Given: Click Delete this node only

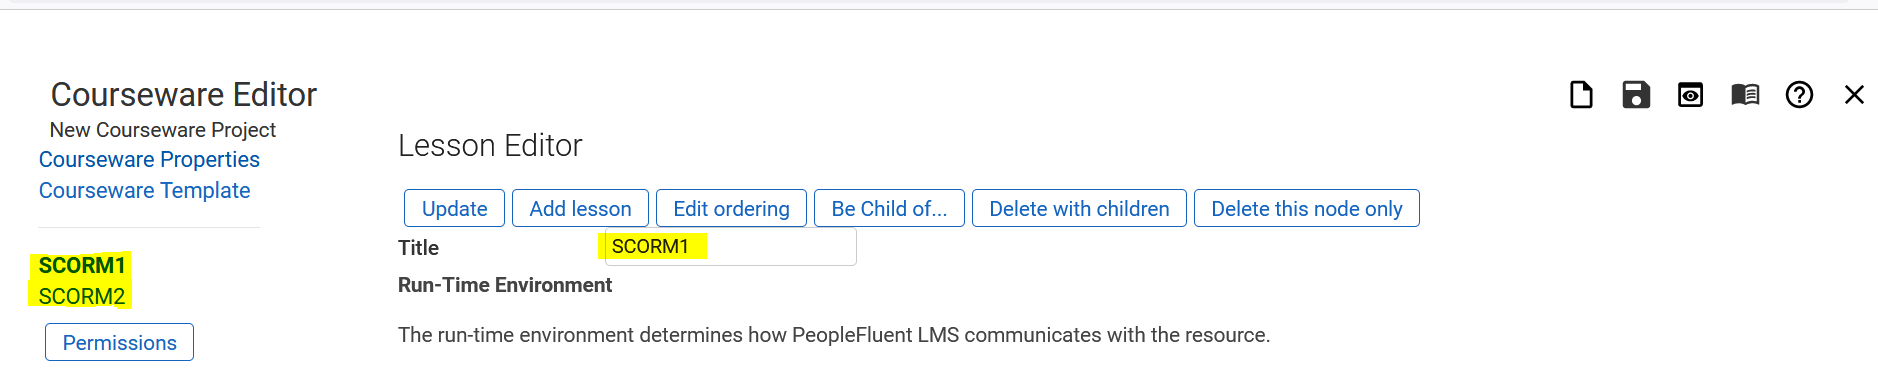Looking at the screenshot, I should [x=1306, y=208].
